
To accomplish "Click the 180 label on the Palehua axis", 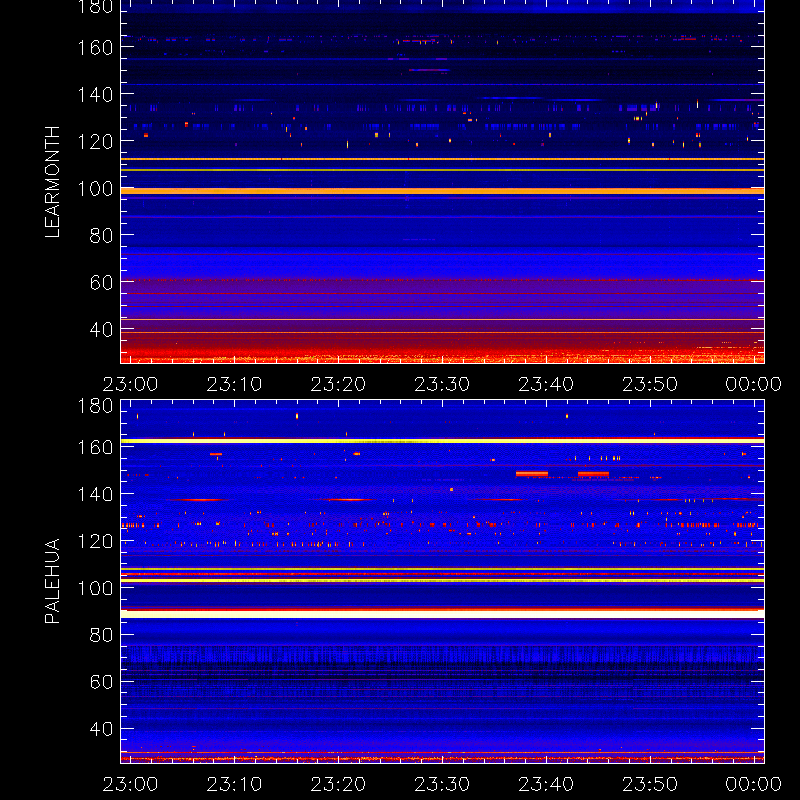I will point(95,406).
